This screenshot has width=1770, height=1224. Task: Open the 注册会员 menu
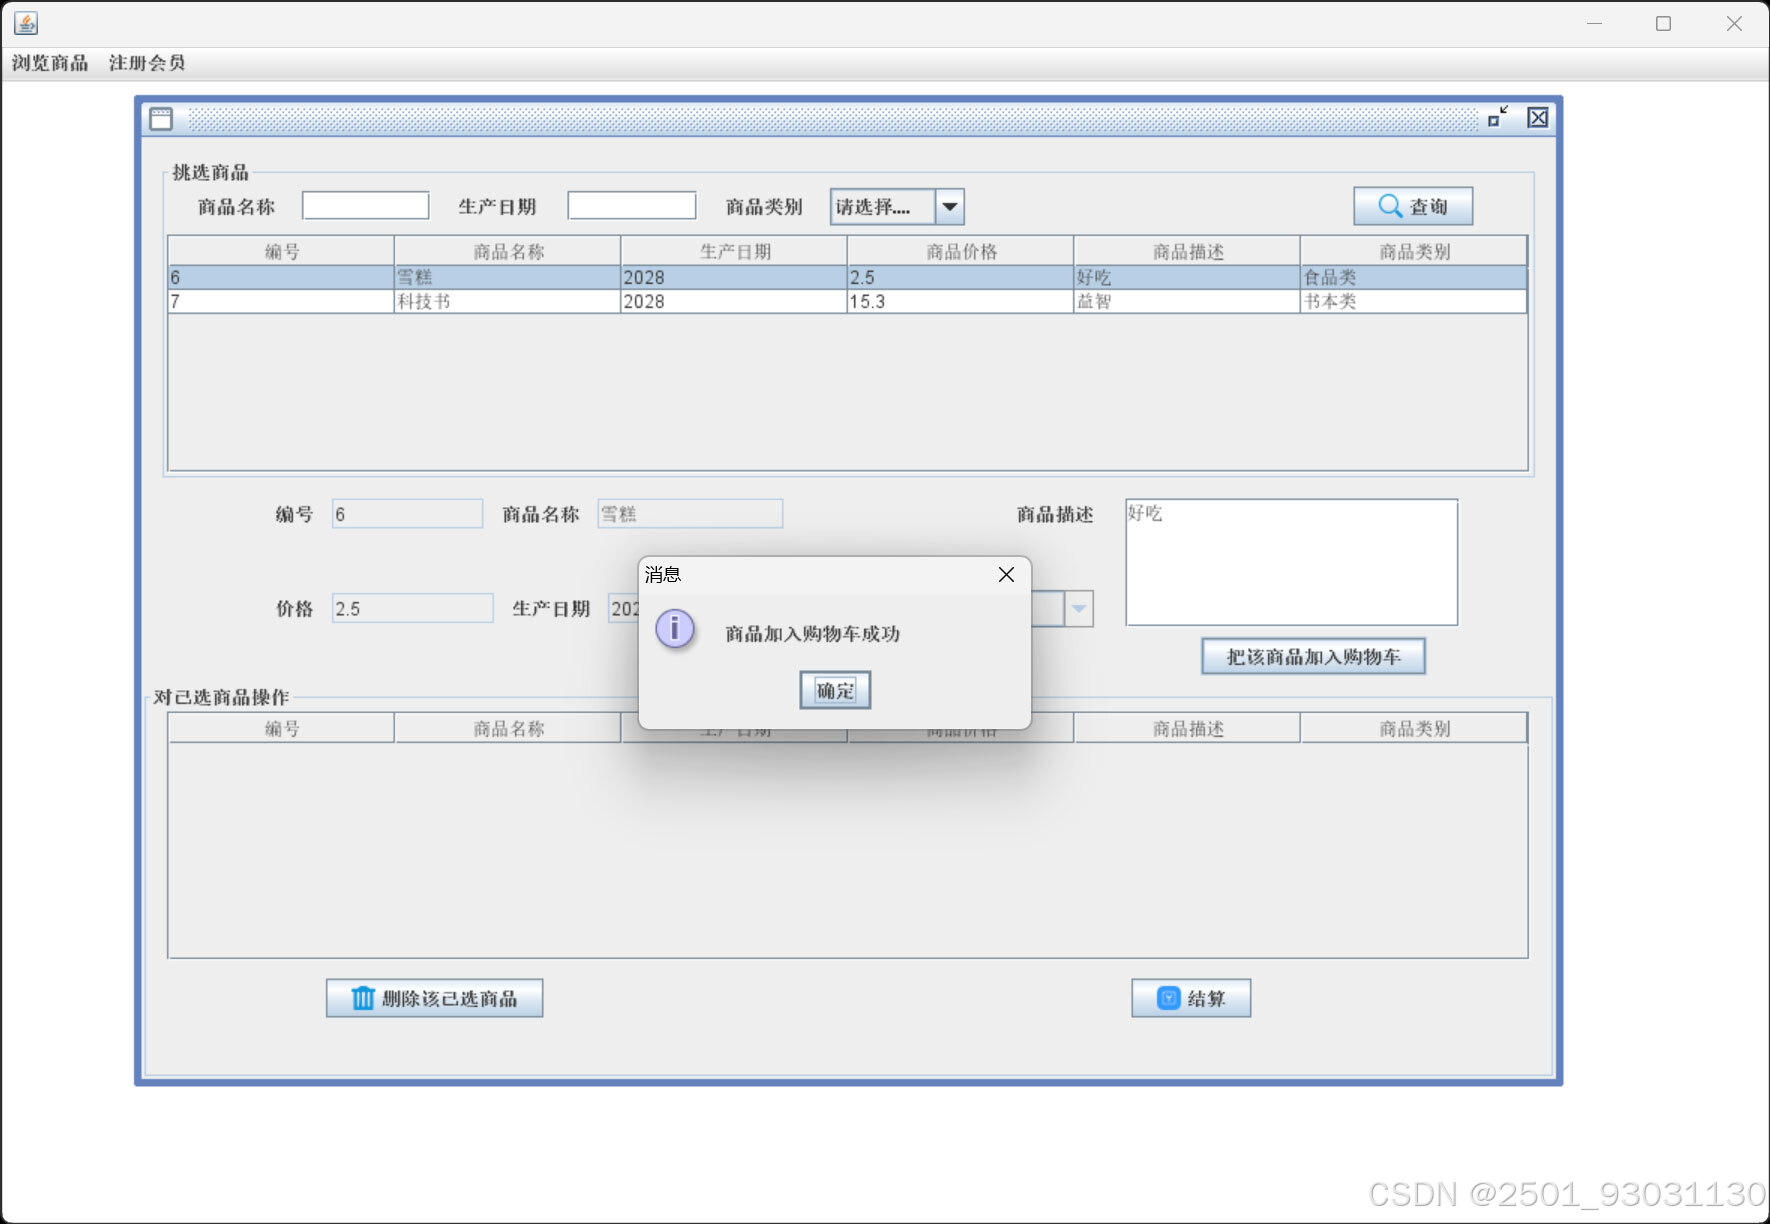pyautogui.click(x=145, y=62)
